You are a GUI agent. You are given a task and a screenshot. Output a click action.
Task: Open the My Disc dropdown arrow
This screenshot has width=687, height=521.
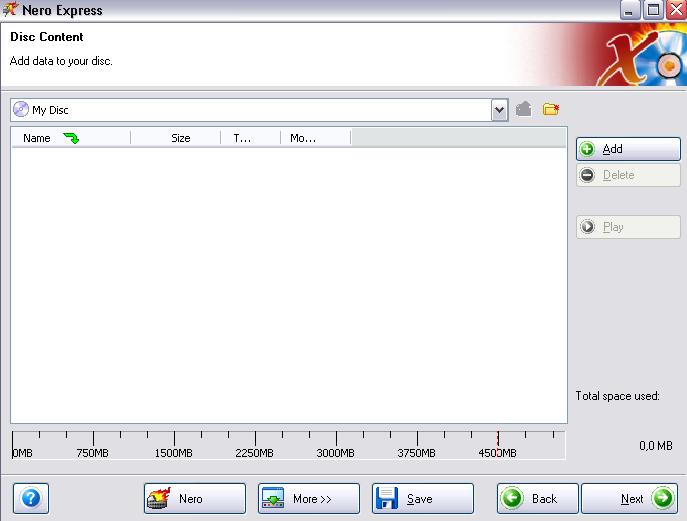[x=499, y=110]
